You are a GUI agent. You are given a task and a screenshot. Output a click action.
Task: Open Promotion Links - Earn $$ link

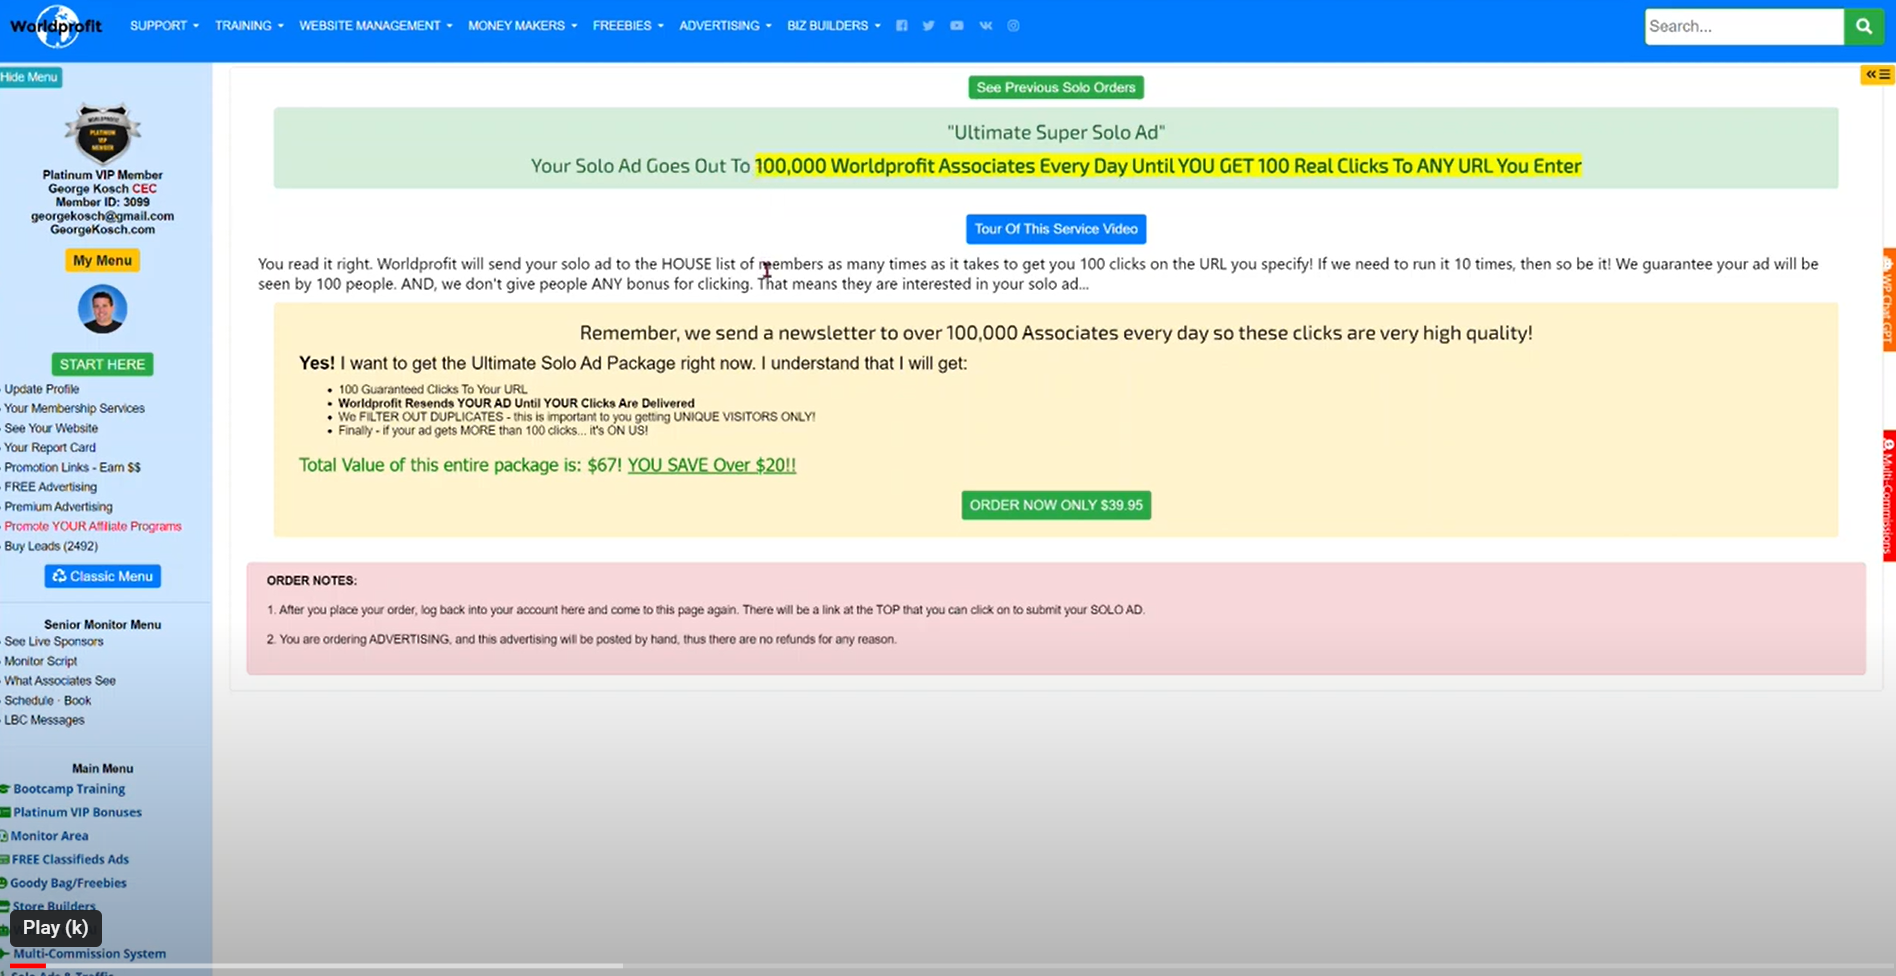point(72,467)
